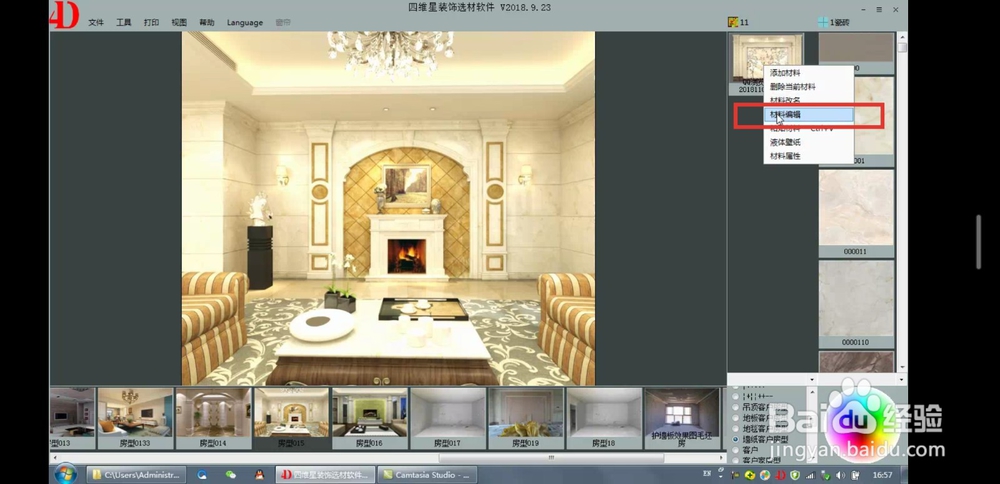The image size is (1000, 484).
Task: Select room thumbnail 房型014
Action: pyautogui.click(x=213, y=418)
